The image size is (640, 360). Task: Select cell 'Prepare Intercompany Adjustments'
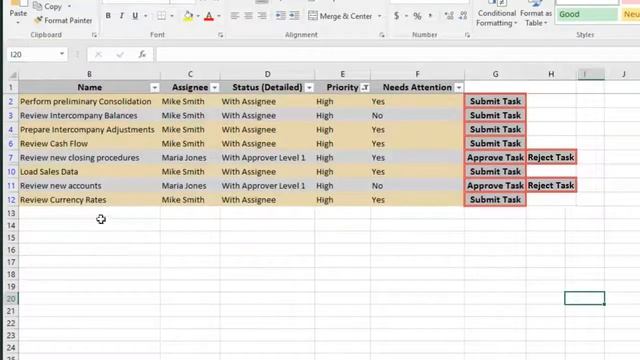coord(89,130)
